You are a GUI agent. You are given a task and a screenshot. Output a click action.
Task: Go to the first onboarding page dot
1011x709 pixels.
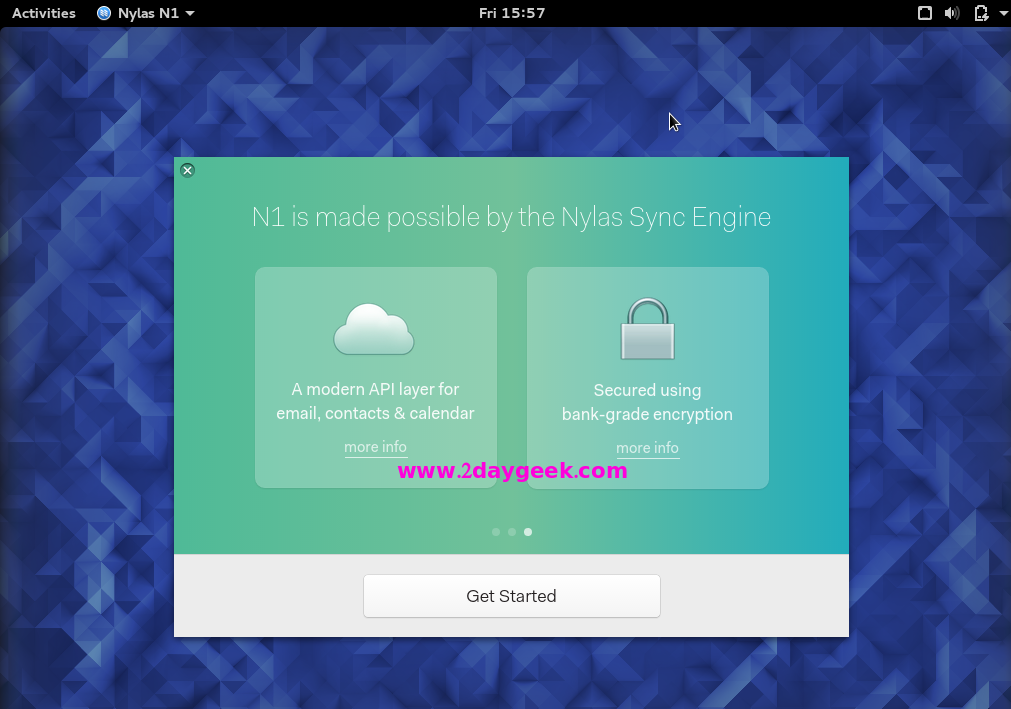click(496, 532)
